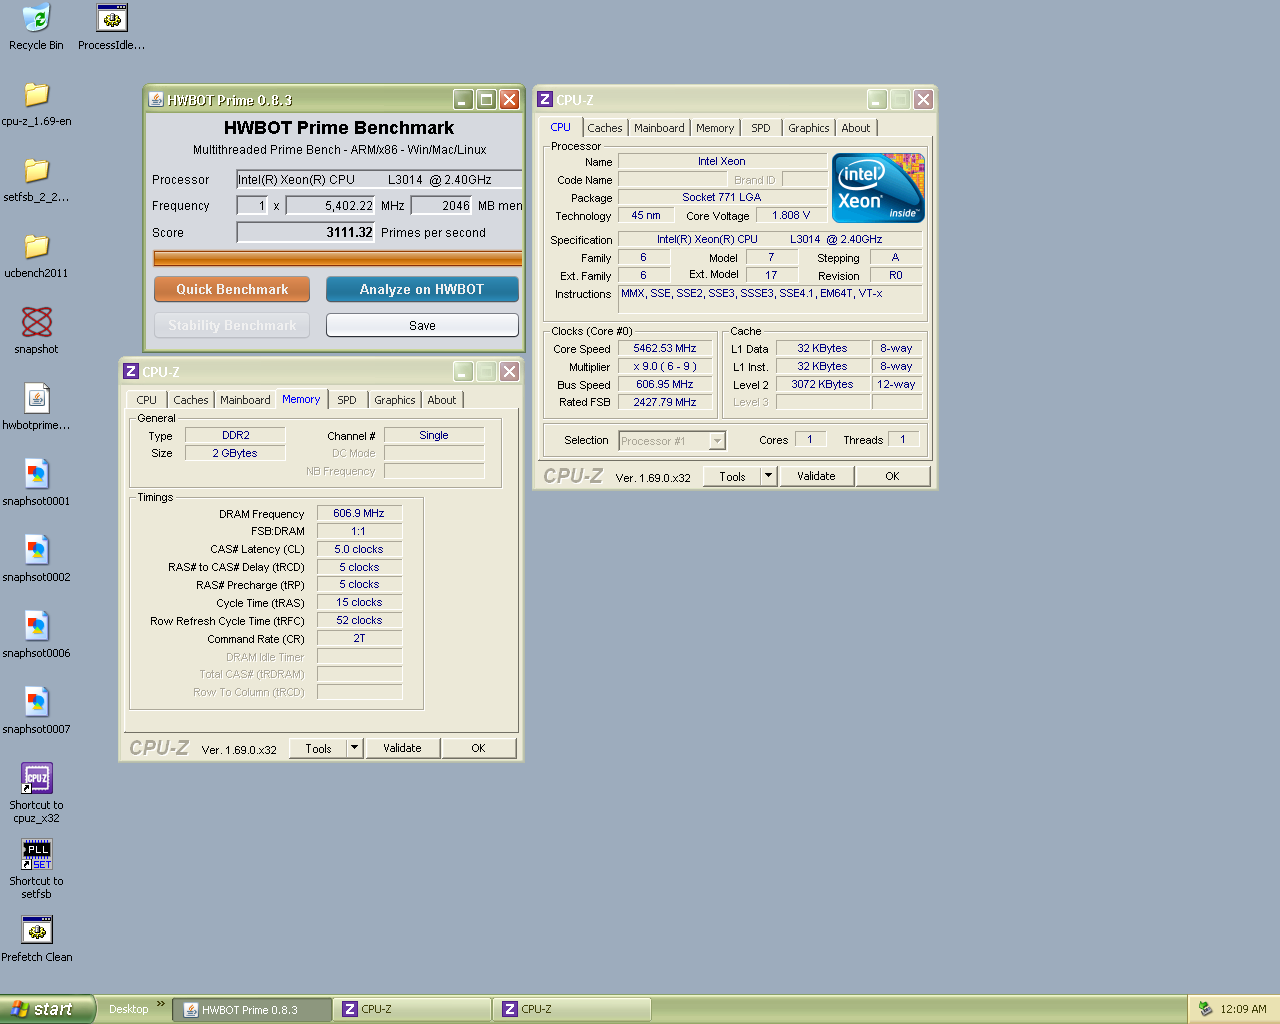Screen dimensions: 1280x1024
Task: Click the orange benchmark progress bar
Action: click(337, 258)
